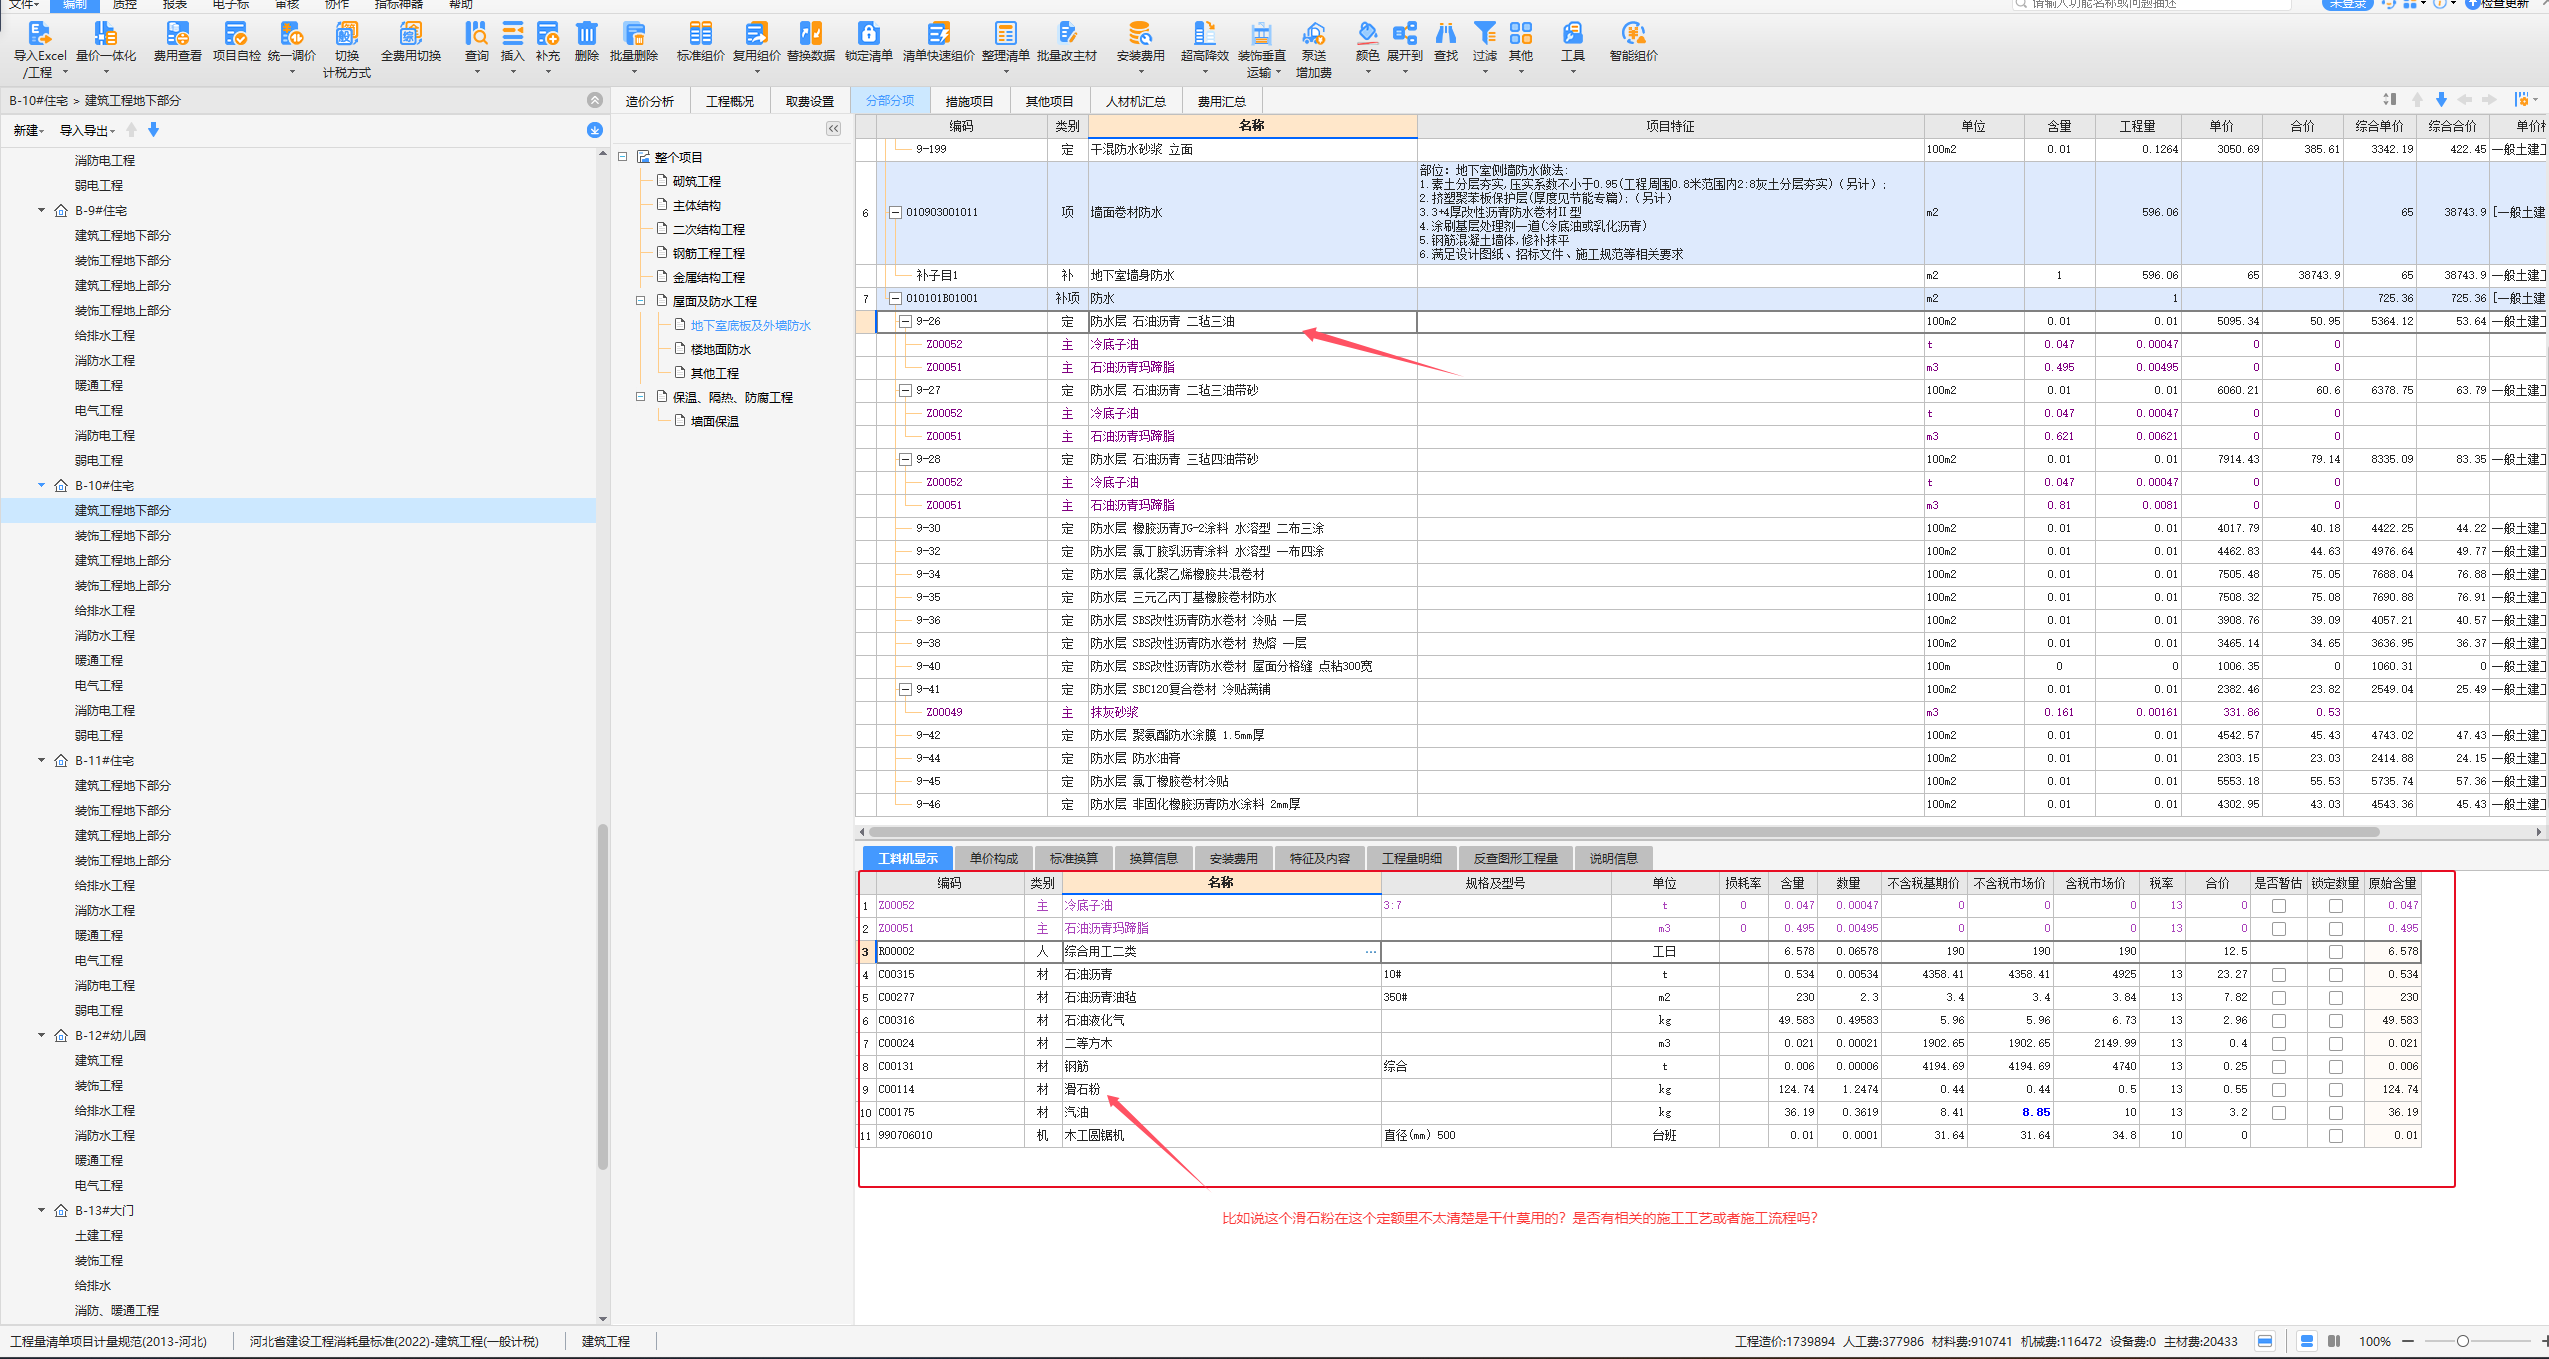Collapse the B-12#幼儿园 tree node
Image resolution: width=2549 pixels, height=1359 pixels.
[x=41, y=1035]
